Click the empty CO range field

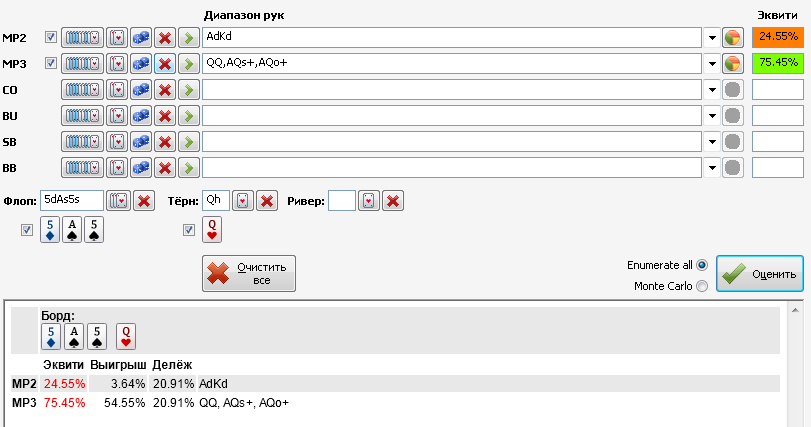pyautogui.click(x=452, y=90)
